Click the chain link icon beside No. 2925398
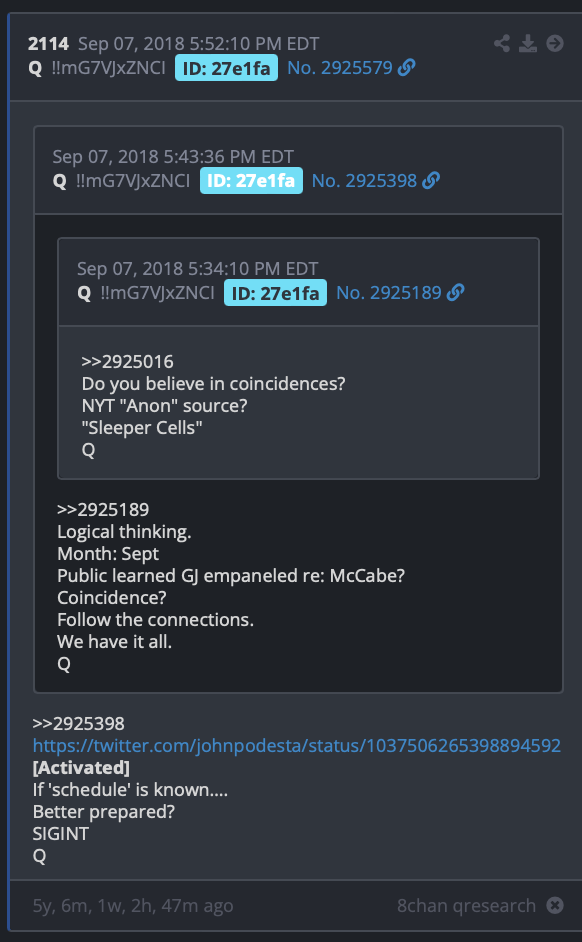 (431, 180)
